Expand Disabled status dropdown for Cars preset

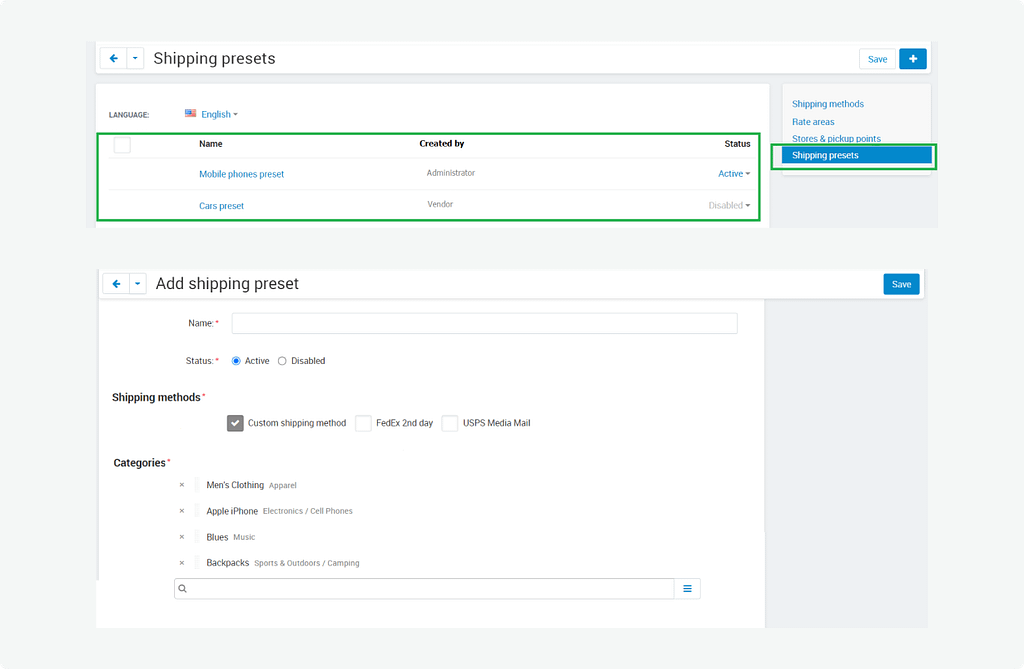729,206
